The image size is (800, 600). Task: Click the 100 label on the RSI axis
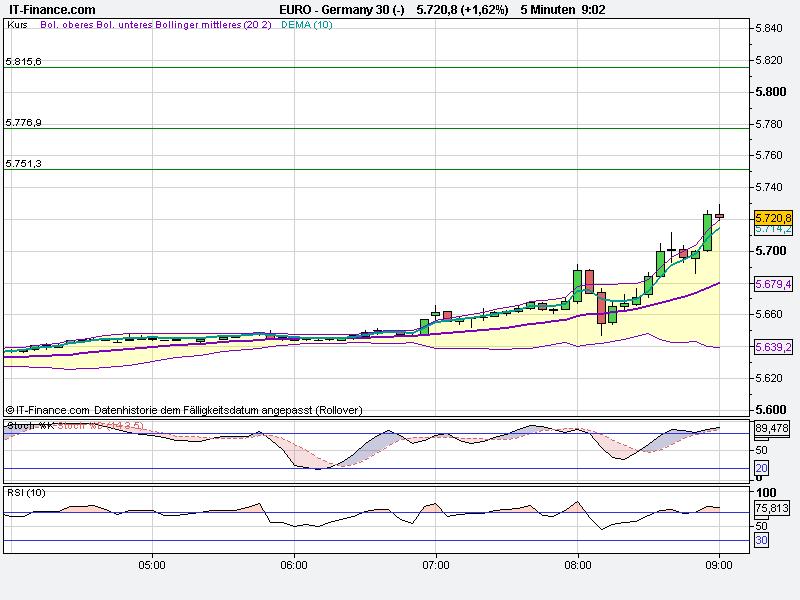(x=766, y=492)
